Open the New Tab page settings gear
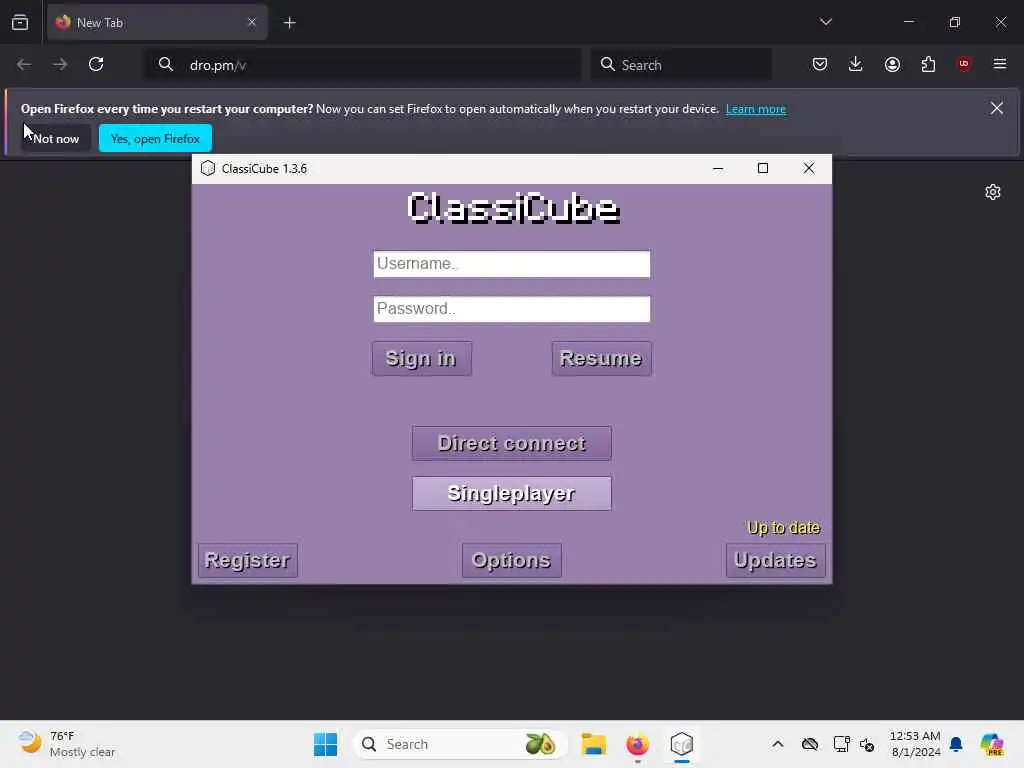 click(x=993, y=192)
